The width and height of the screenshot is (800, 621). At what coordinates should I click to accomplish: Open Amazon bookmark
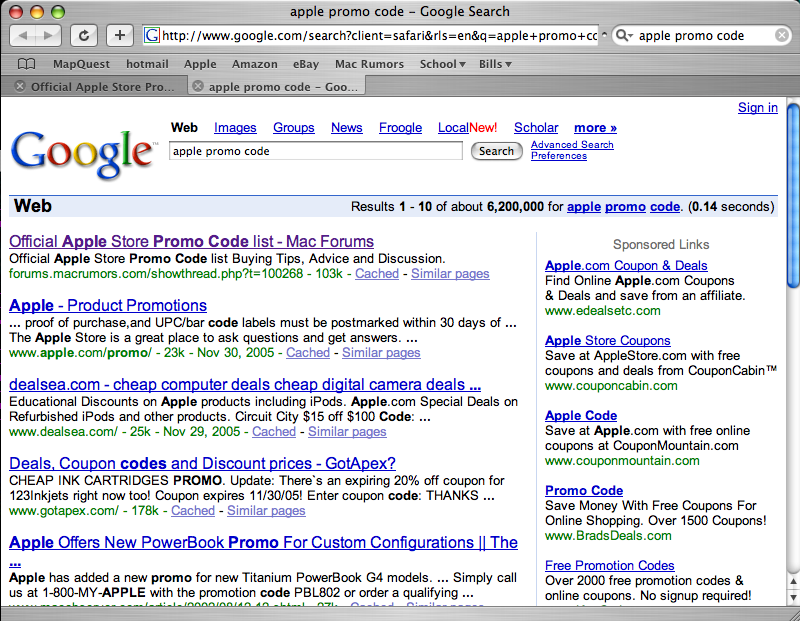click(x=255, y=64)
